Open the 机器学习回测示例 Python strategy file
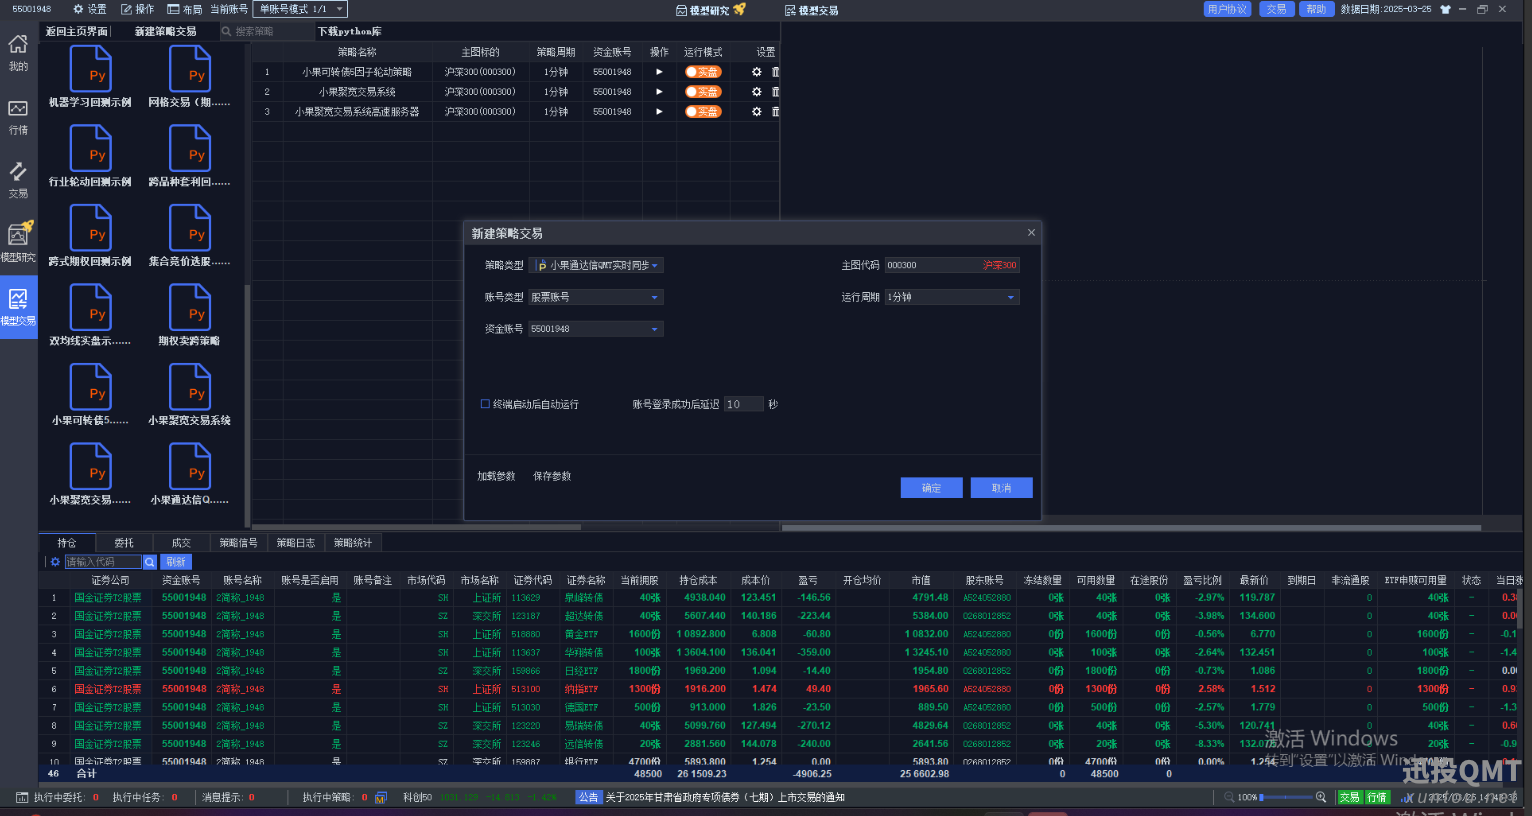This screenshot has height=816, width=1532. point(90,76)
